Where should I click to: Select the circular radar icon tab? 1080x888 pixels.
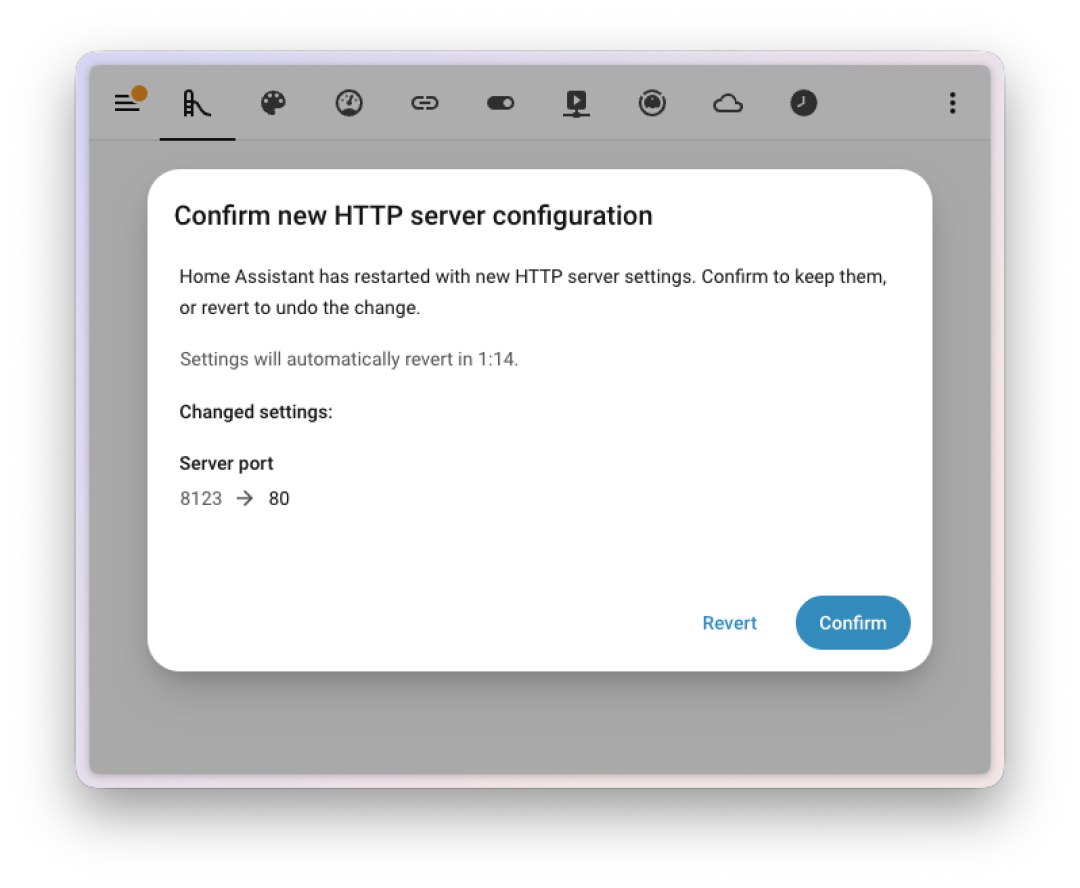coord(652,103)
